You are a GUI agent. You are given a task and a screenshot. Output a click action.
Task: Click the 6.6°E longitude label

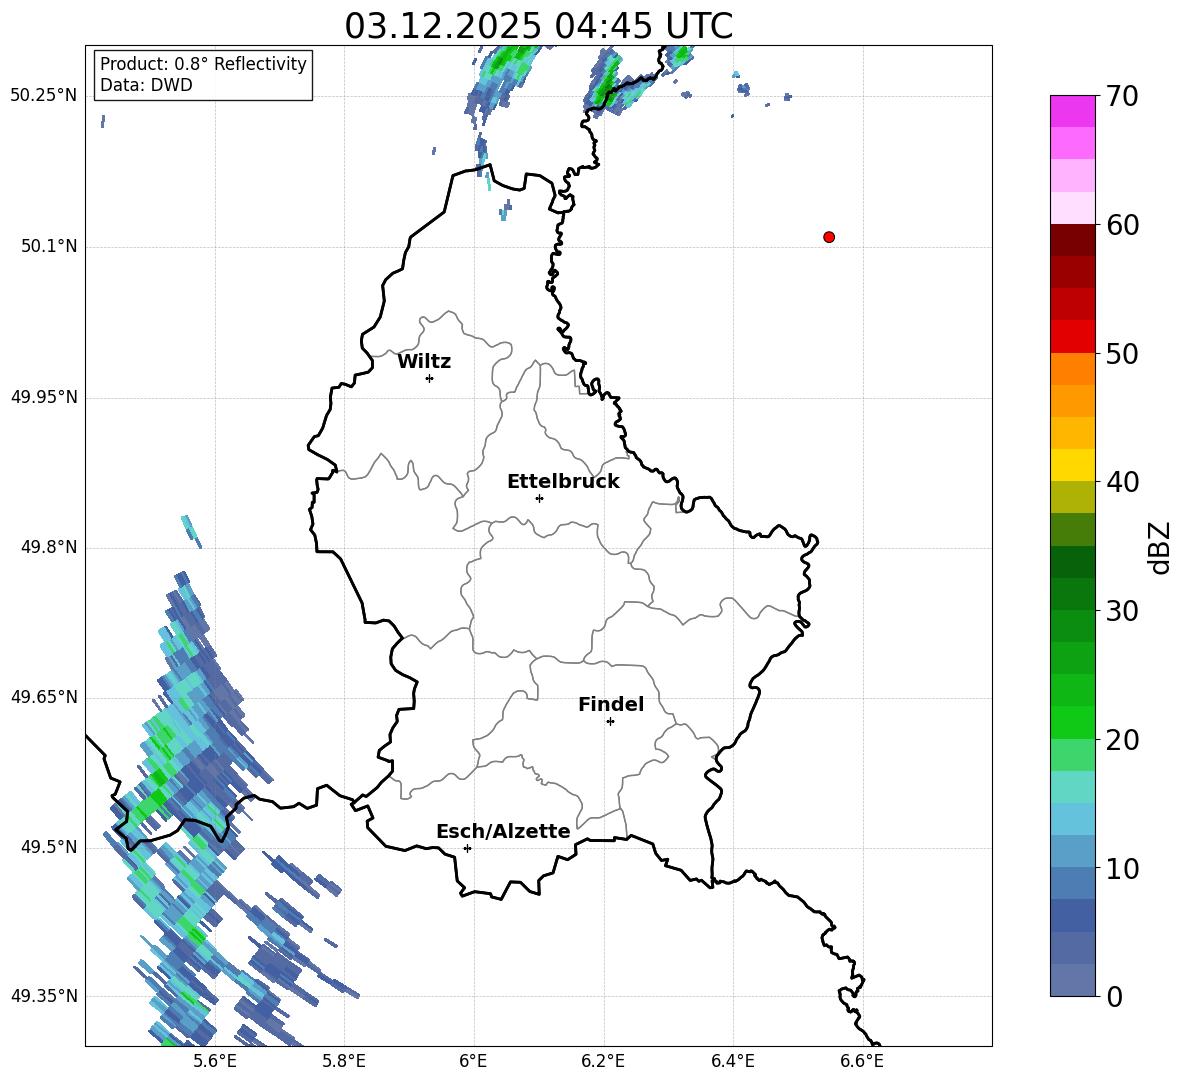pos(862,1062)
